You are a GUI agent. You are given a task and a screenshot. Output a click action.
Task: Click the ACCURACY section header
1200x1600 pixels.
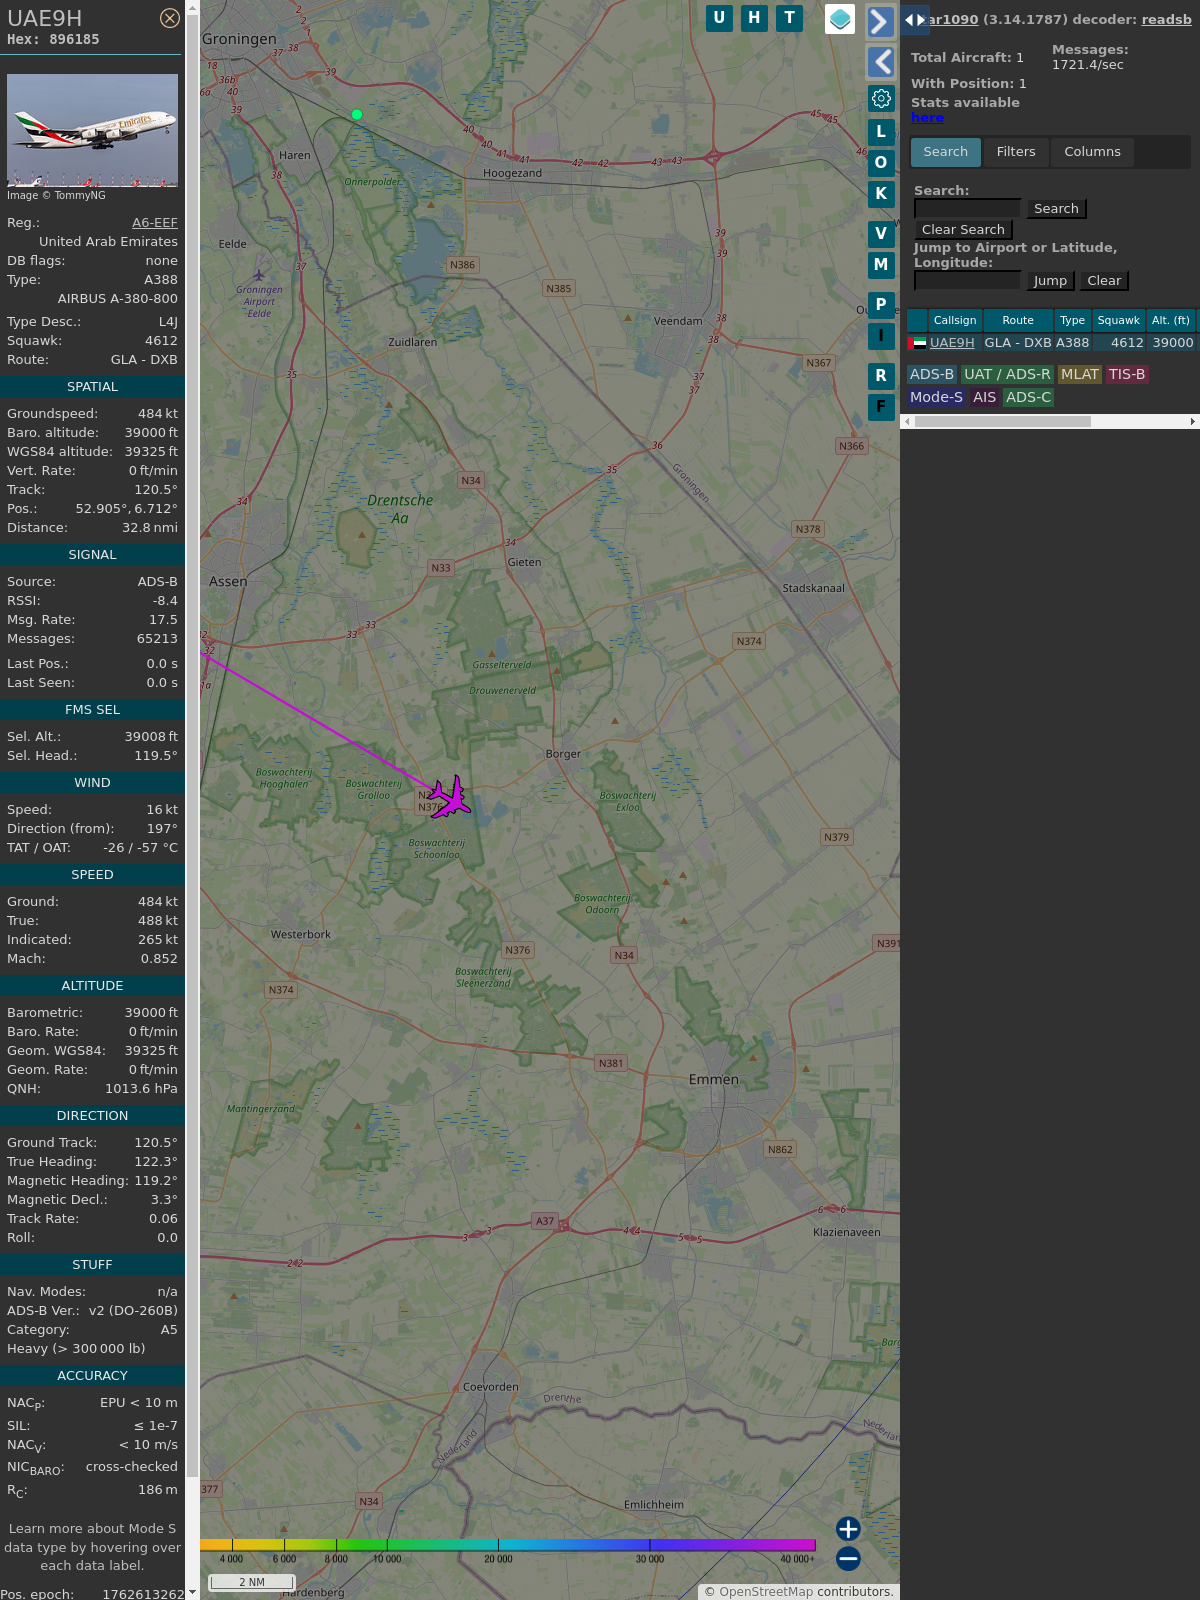92,1376
